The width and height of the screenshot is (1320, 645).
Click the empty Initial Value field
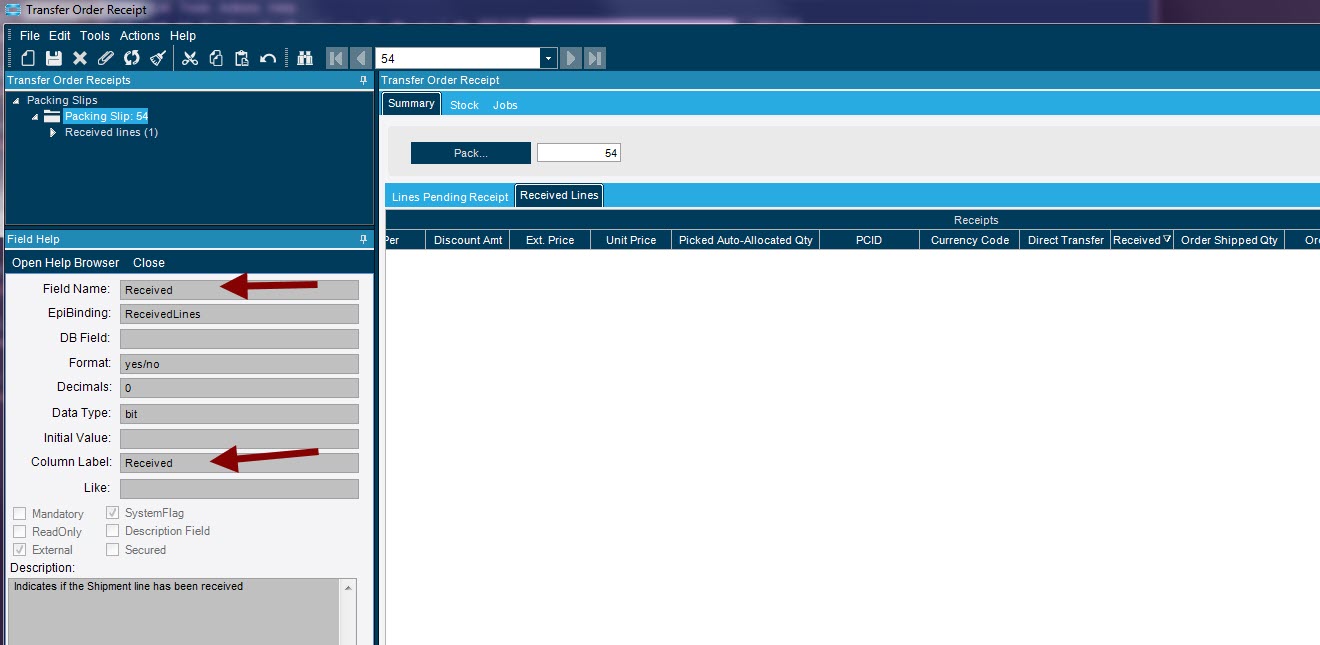(x=239, y=439)
